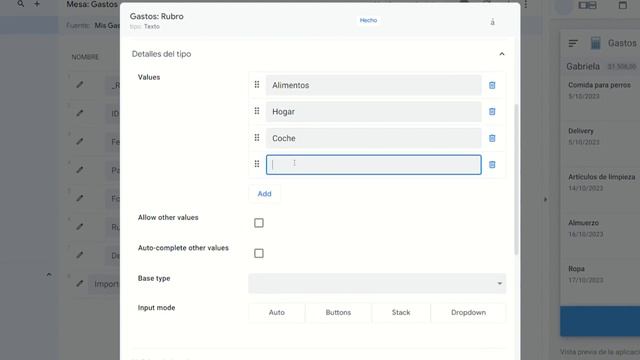Image resolution: width=640 pixels, height=360 pixels.
Task: Focus the empty fourth value field
Action: click(x=373, y=165)
